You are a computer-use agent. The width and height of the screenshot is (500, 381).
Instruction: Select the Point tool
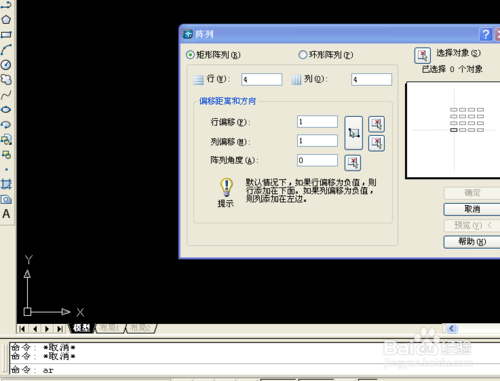click(6, 170)
